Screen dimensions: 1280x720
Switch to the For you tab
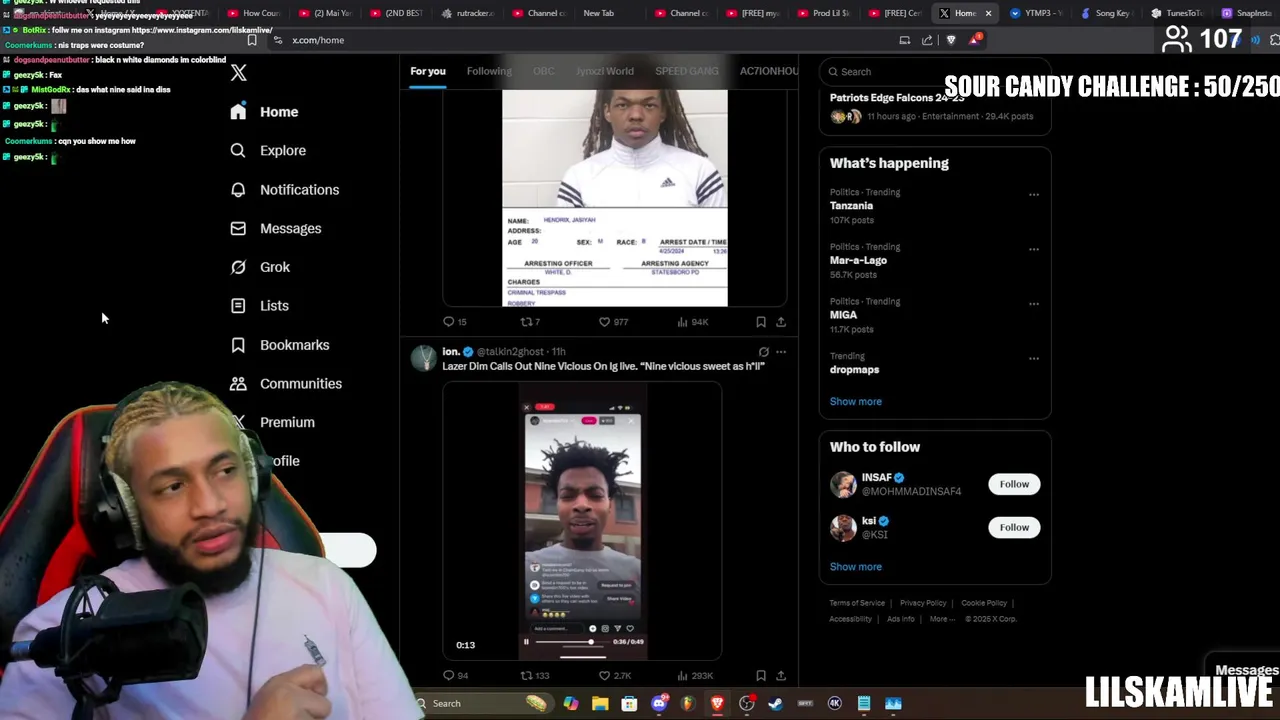428,71
